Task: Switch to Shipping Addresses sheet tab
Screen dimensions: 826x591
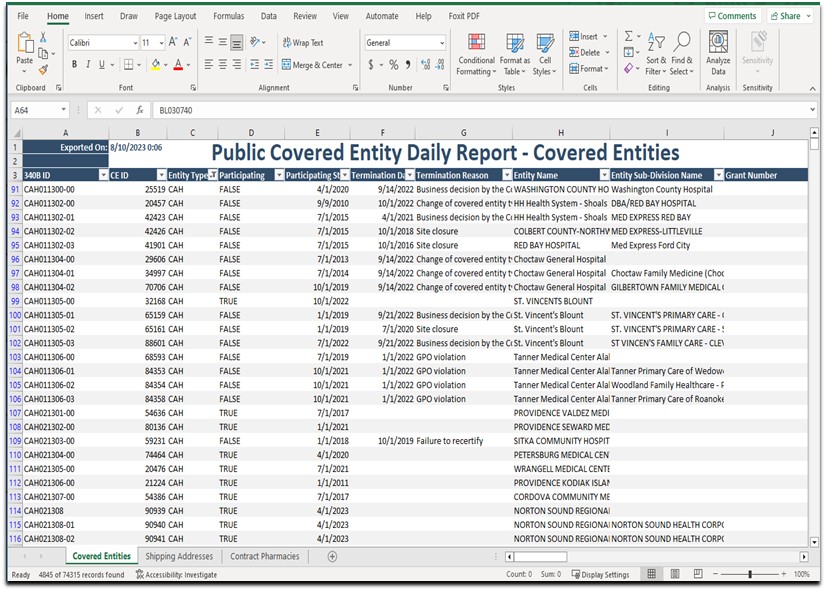Action: point(179,556)
